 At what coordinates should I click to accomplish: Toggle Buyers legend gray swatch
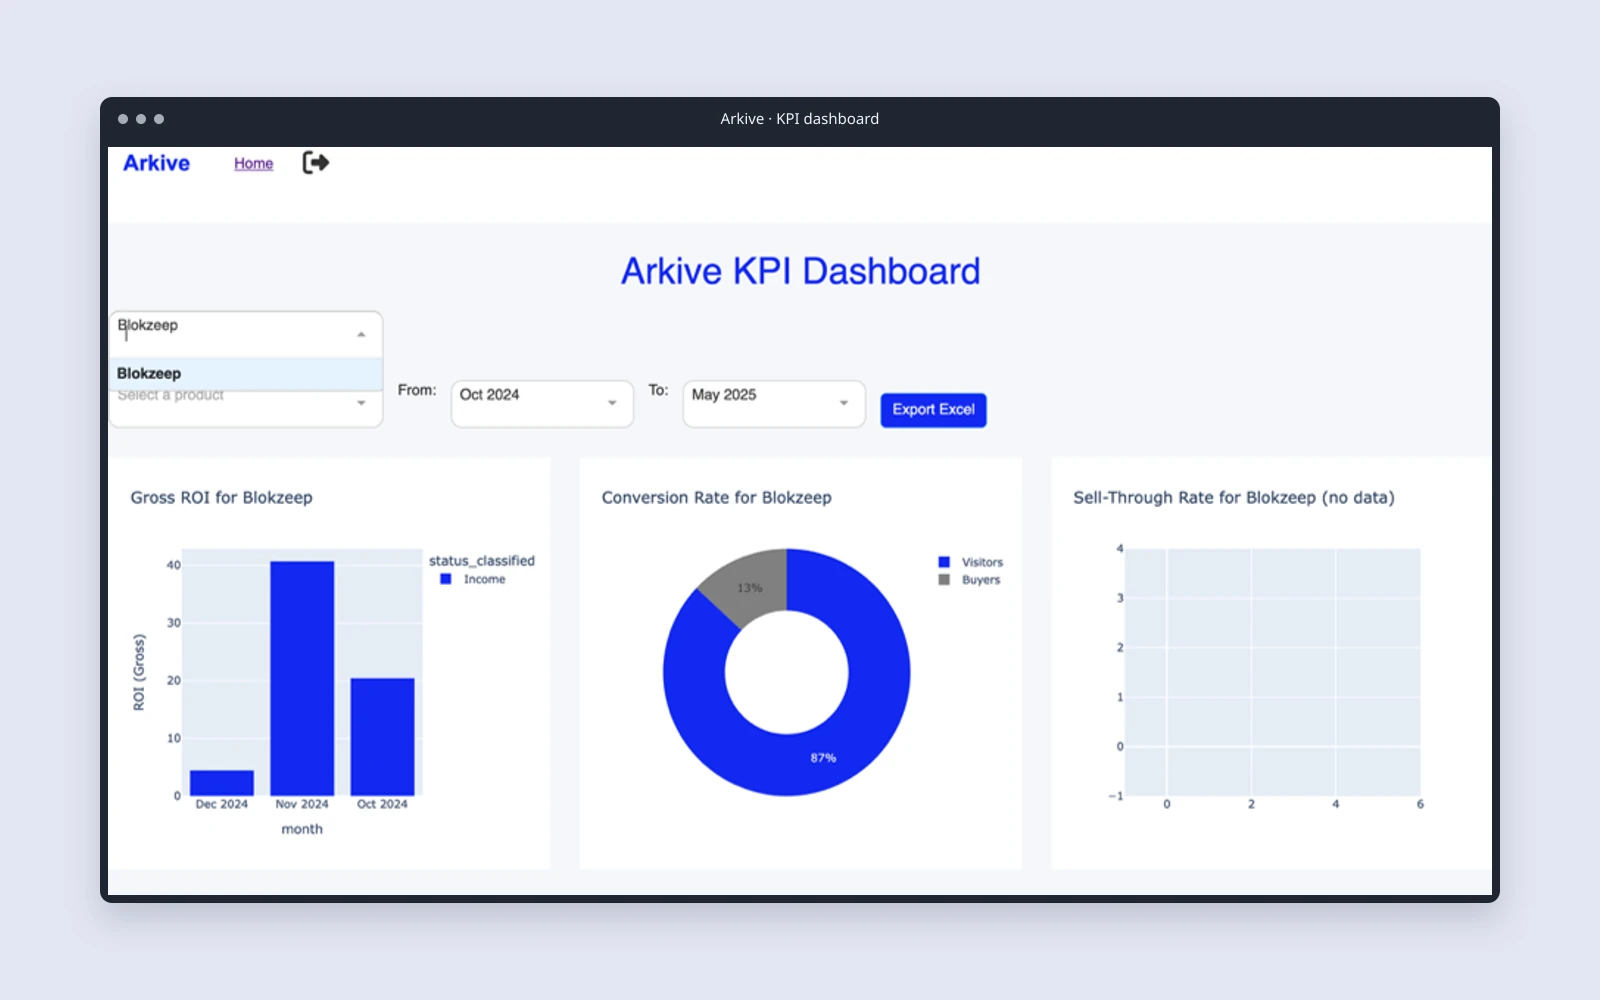point(944,580)
